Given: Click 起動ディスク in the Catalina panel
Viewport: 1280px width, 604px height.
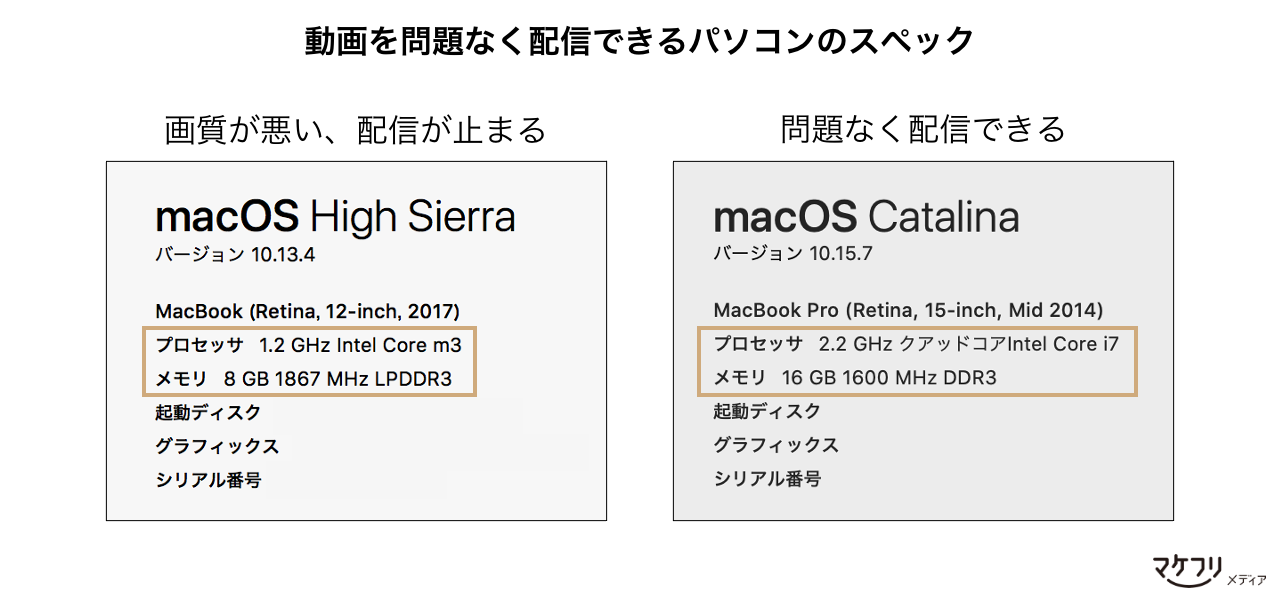Looking at the screenshot, I should (767, 411).
